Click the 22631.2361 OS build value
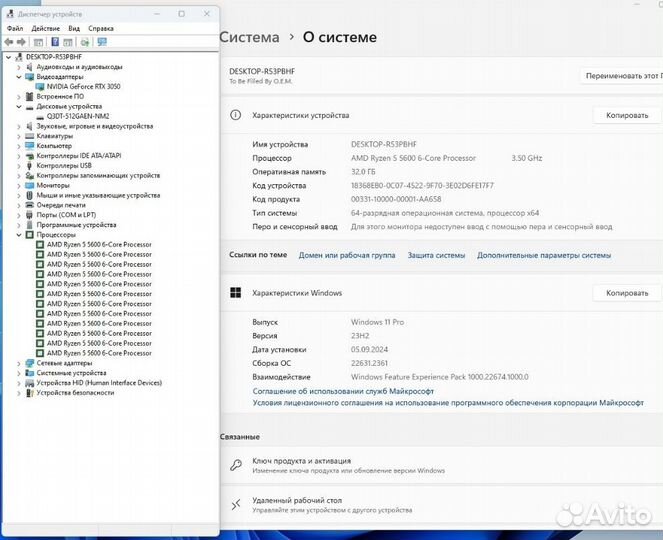Screen dimensions: 663x540 [x=369, y=363]
